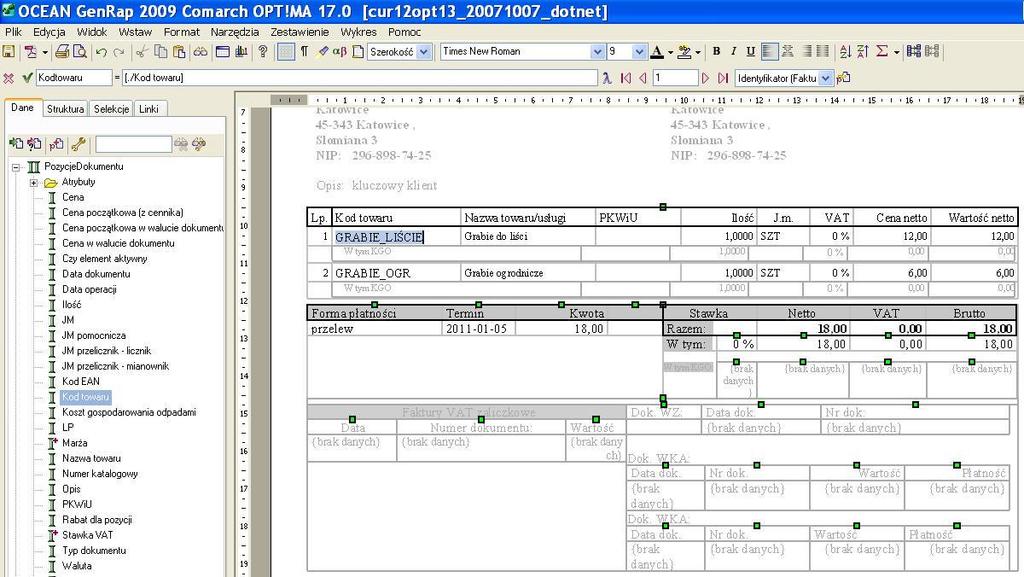Toggle align center button
This screenshot has width=1024, height=577.
point(788,52)
